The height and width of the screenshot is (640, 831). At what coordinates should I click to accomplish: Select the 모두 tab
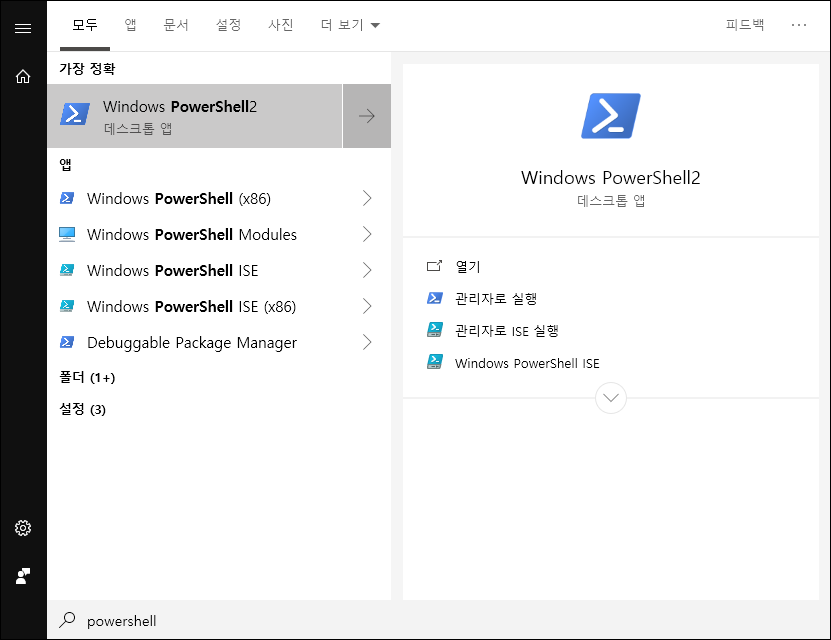click(x=85, y=25)
